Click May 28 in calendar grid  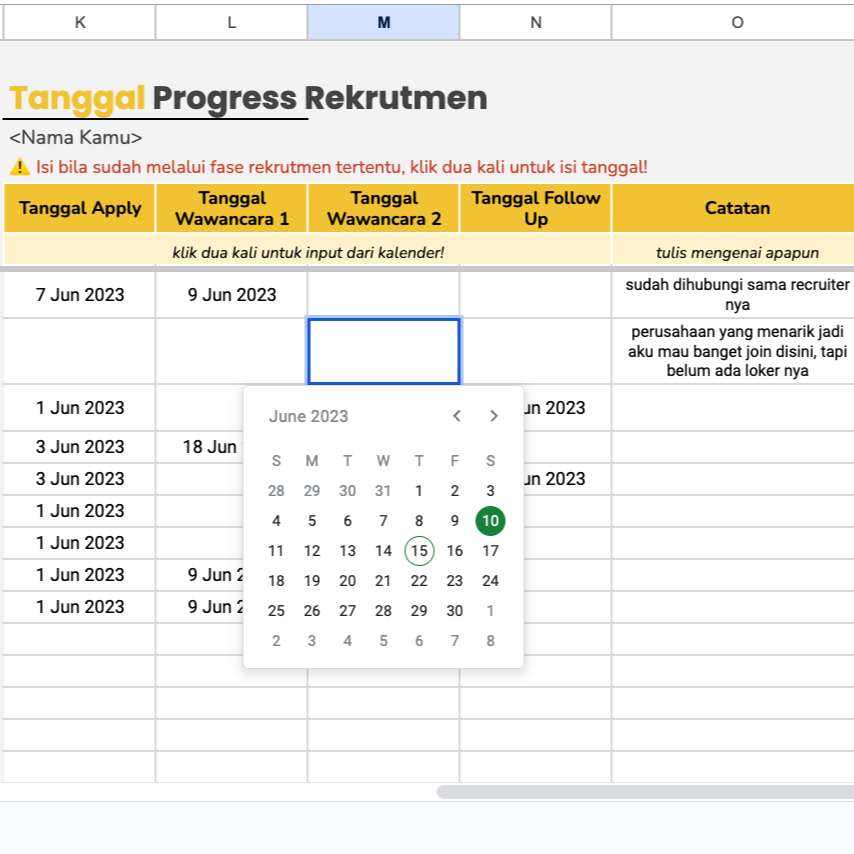tap(276, 491)
